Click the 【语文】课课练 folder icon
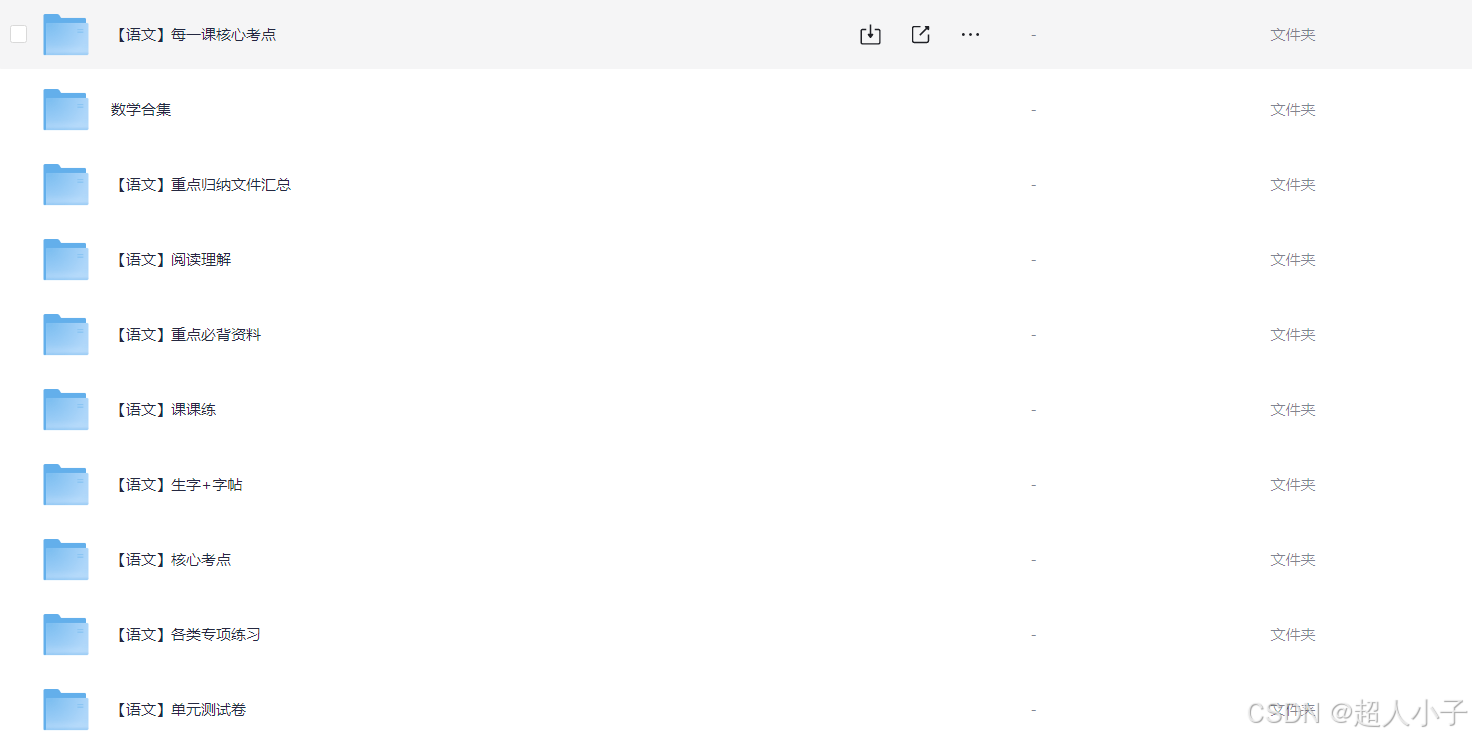 [66, 409]
